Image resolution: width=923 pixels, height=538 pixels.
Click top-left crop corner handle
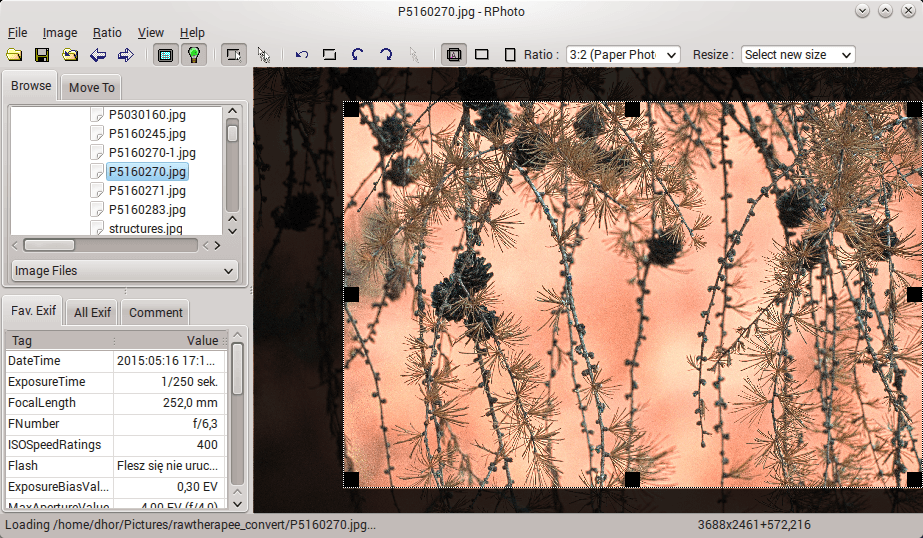pos(351,109)
